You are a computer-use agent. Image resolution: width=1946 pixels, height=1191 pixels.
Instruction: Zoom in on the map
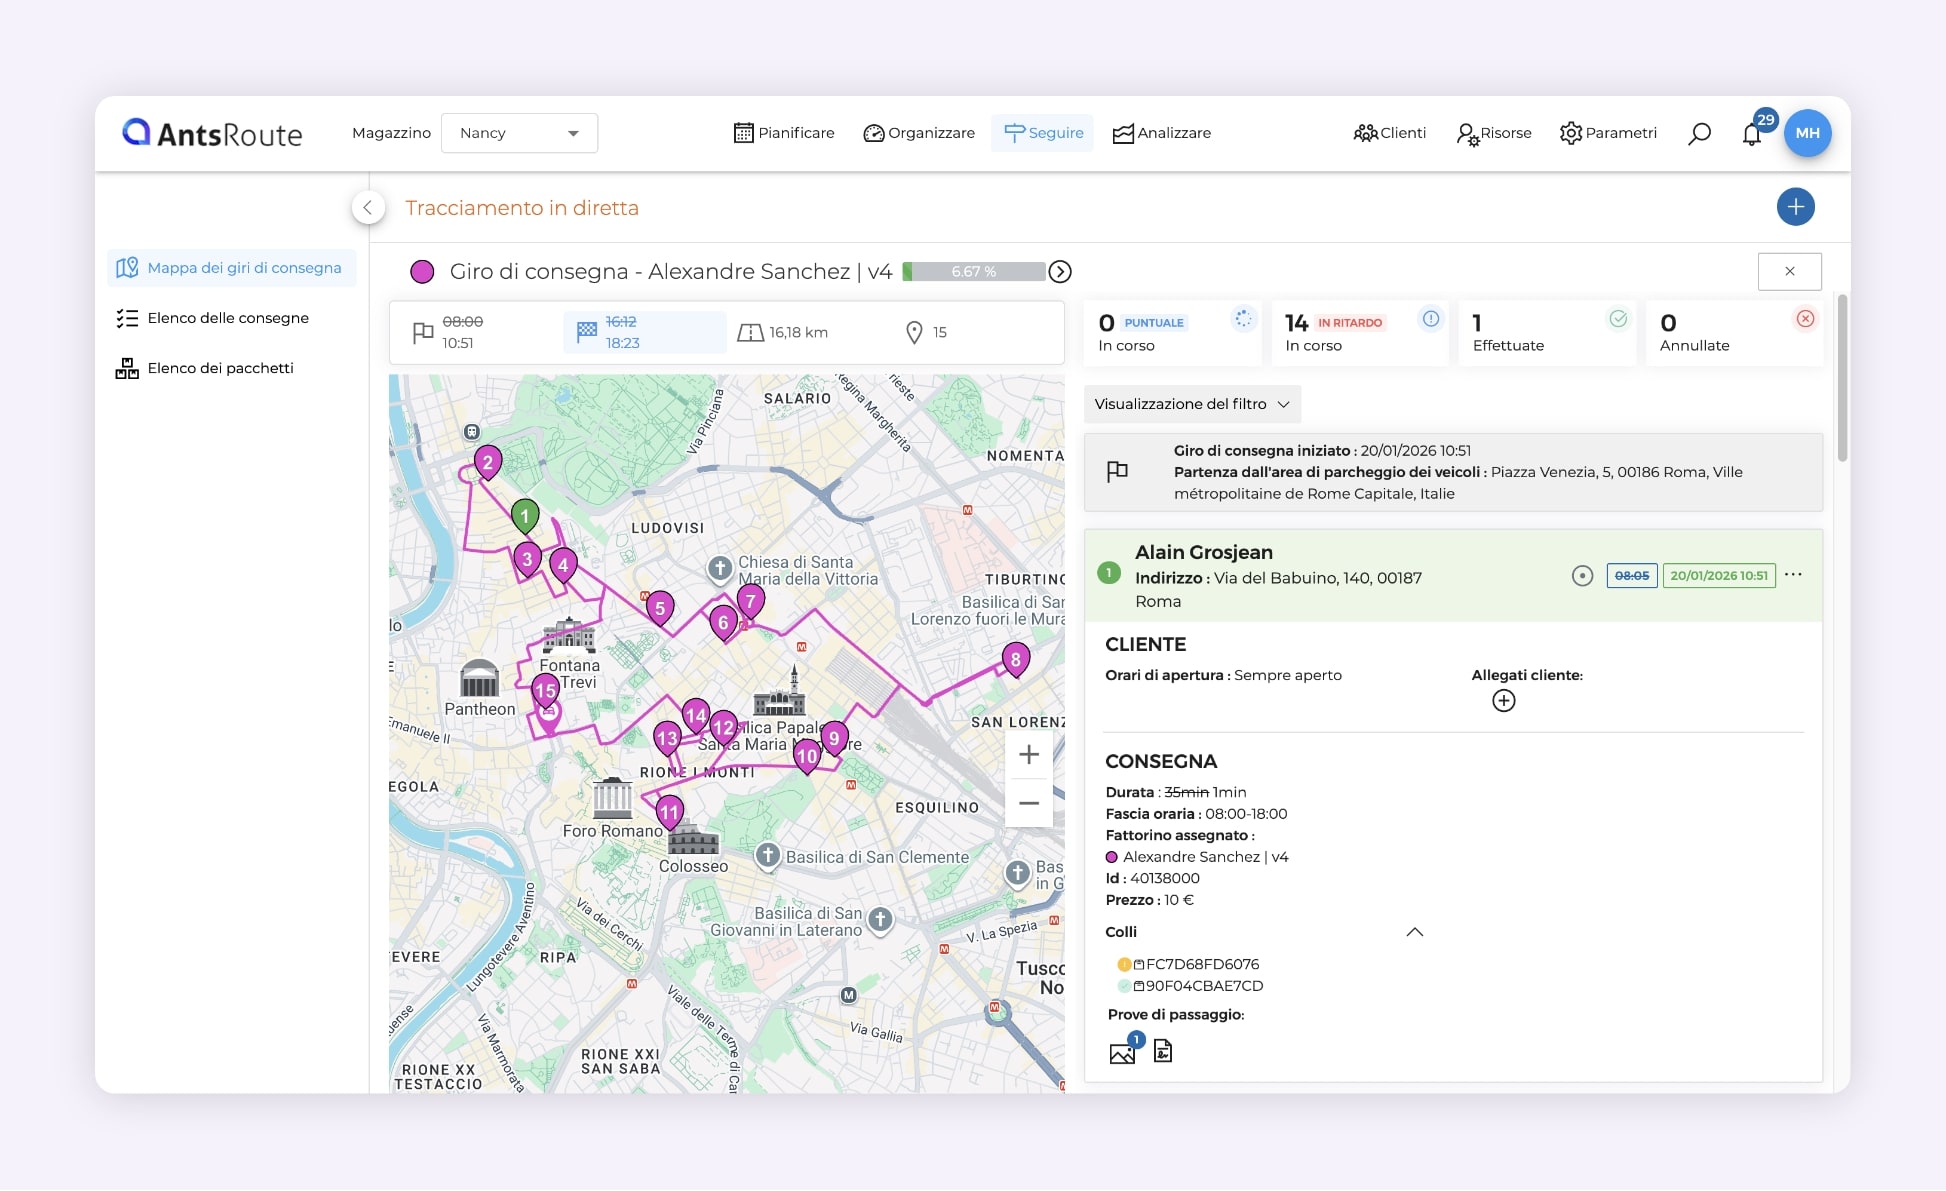coord(1028,755)
